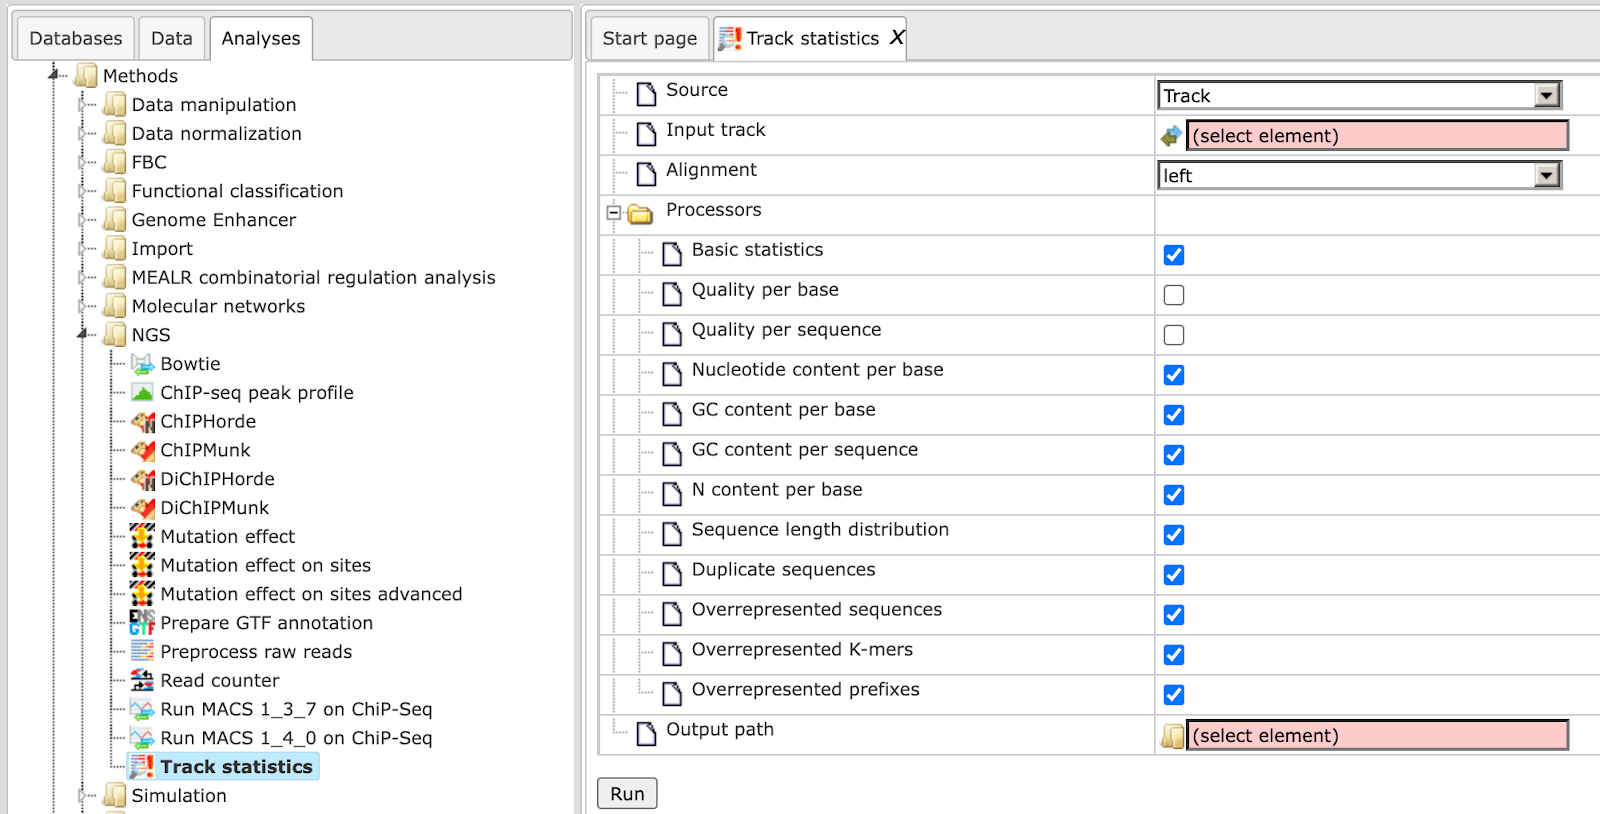Click the Import folder icon

coord(115,249)
